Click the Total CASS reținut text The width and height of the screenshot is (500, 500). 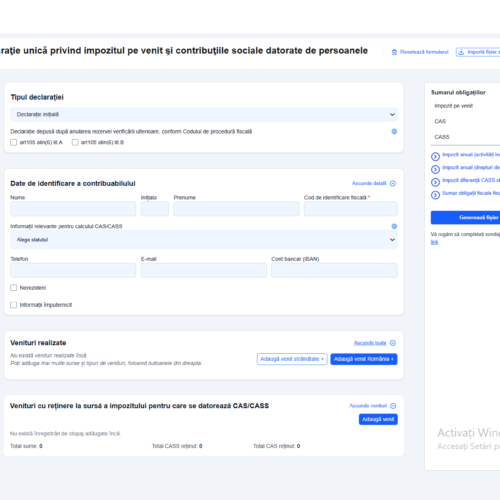[x=177, y=446]
